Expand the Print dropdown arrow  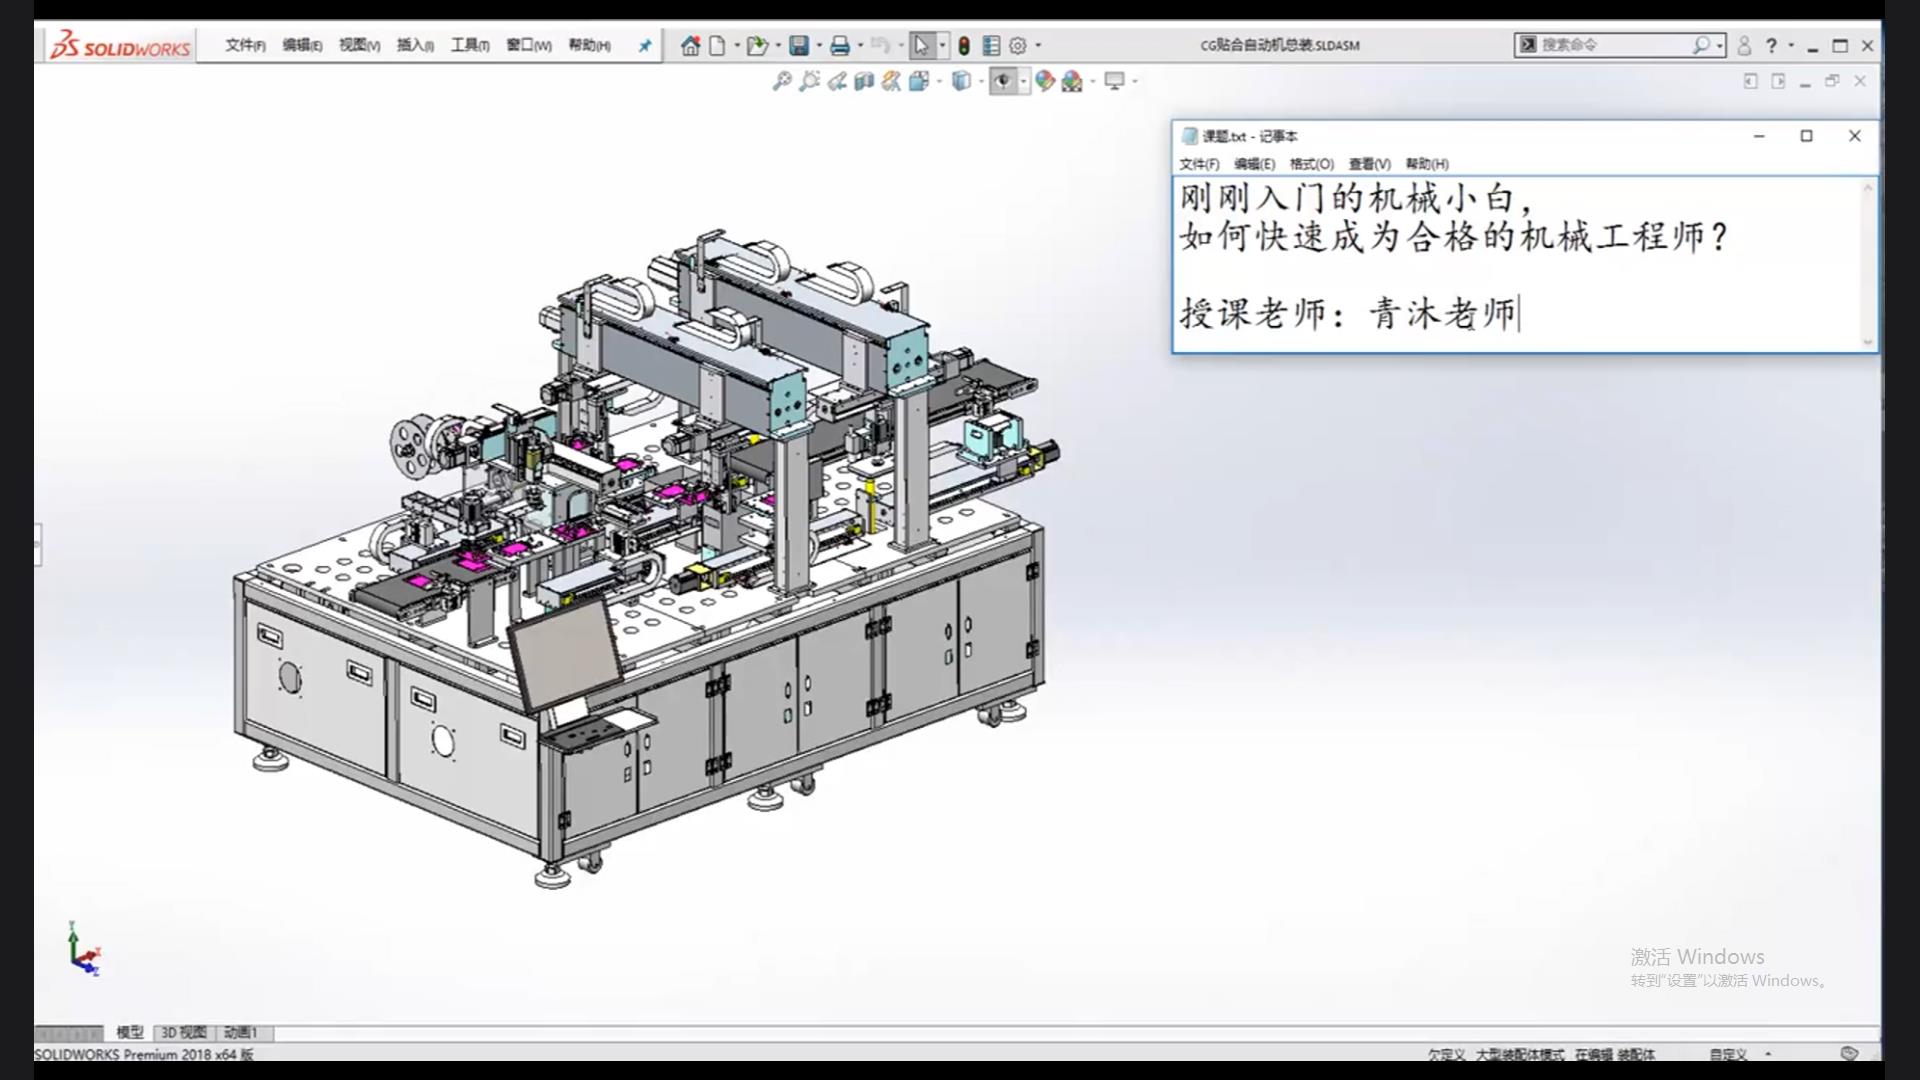pyautogui.click(x=860, y=46)
